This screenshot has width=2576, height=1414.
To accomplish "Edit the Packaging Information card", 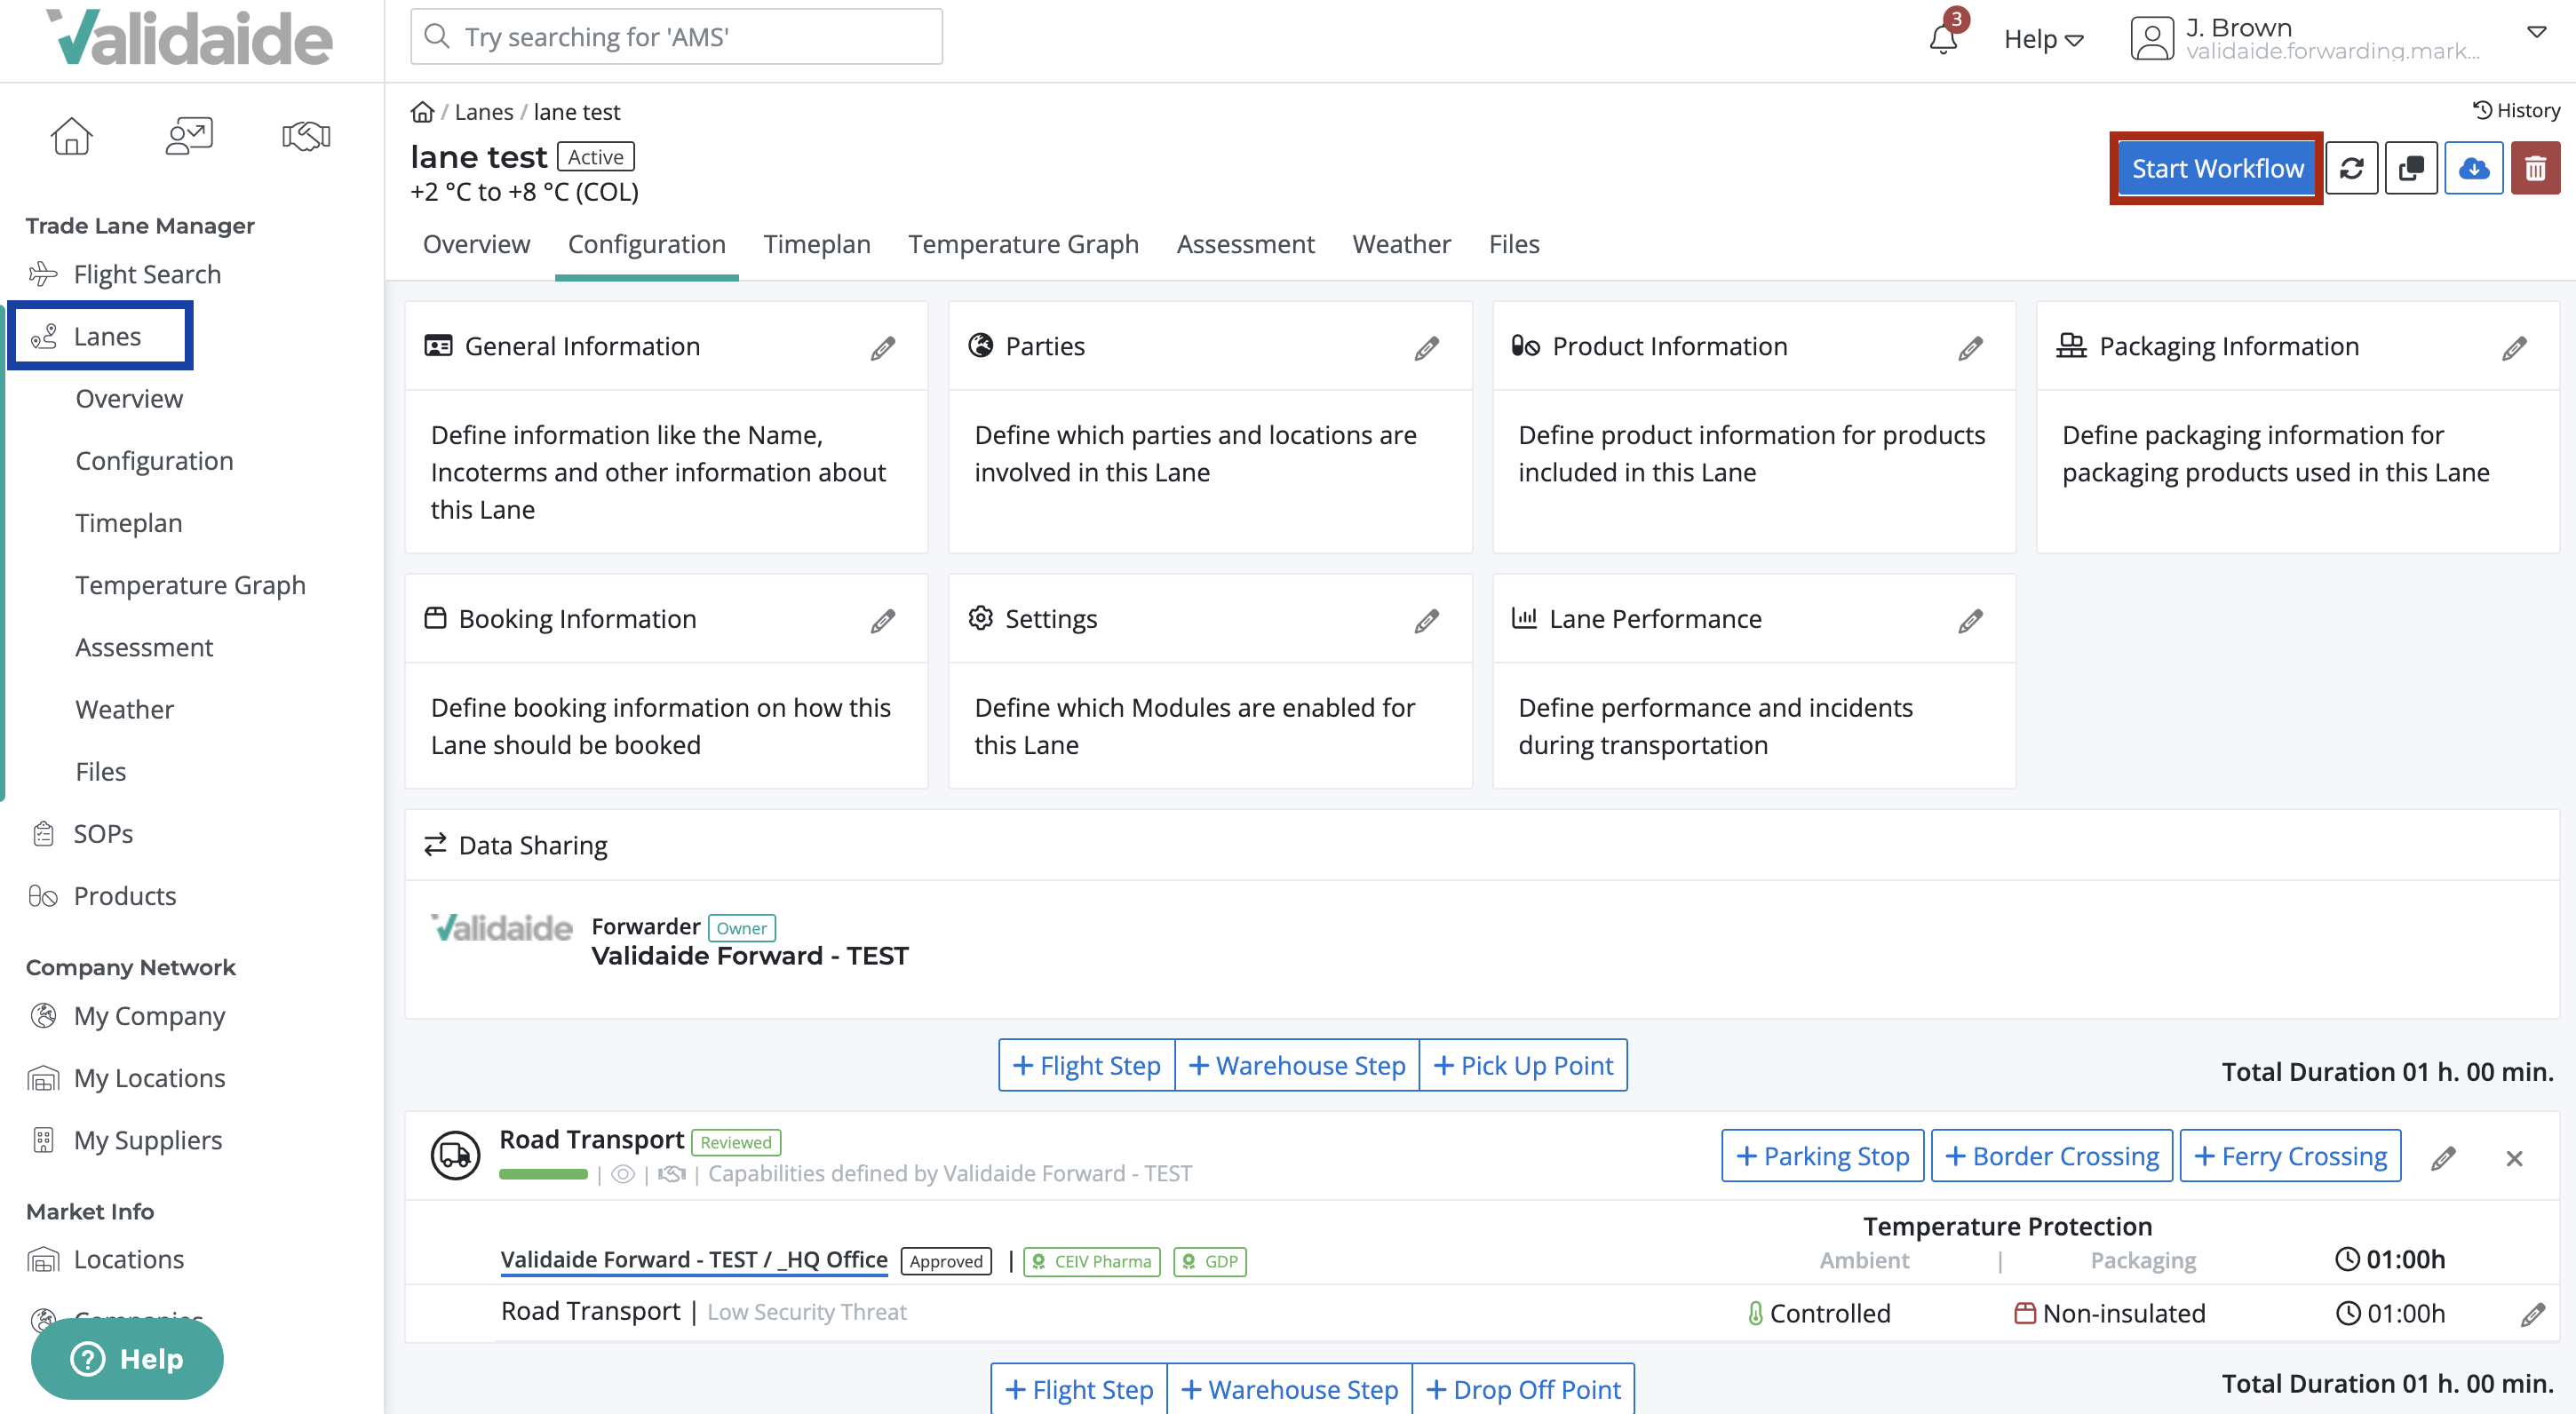I will click(2515, 347).
